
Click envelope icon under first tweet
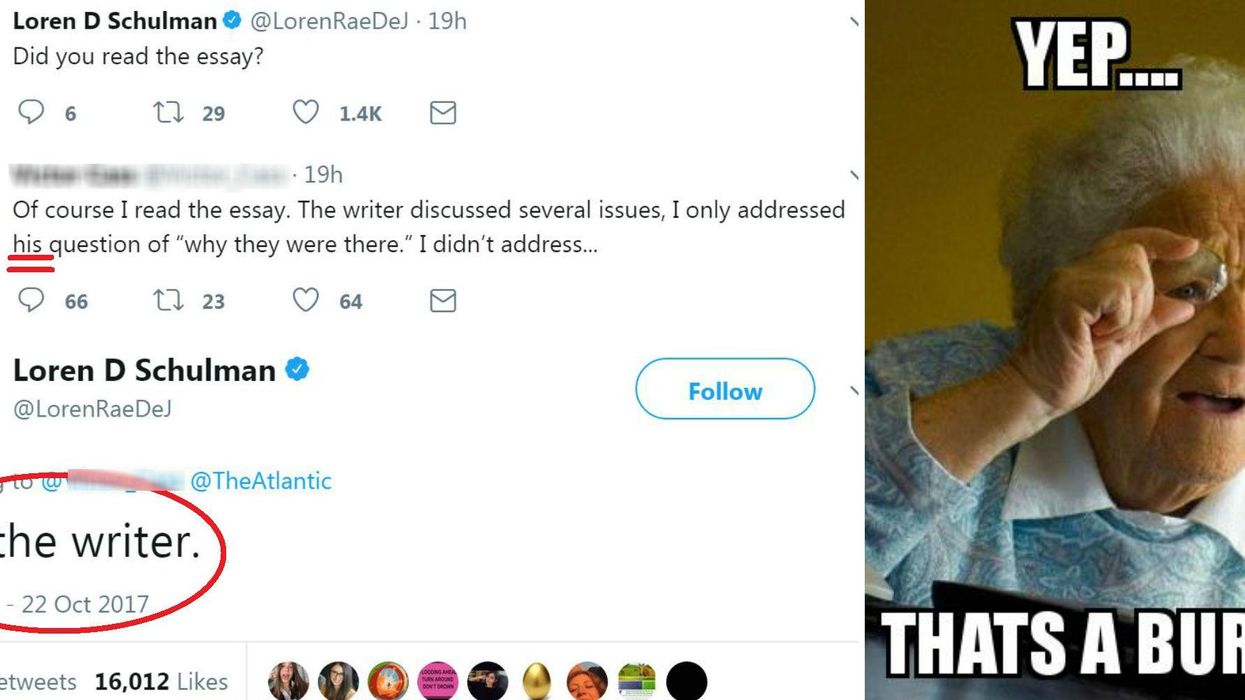pos(443,113)
